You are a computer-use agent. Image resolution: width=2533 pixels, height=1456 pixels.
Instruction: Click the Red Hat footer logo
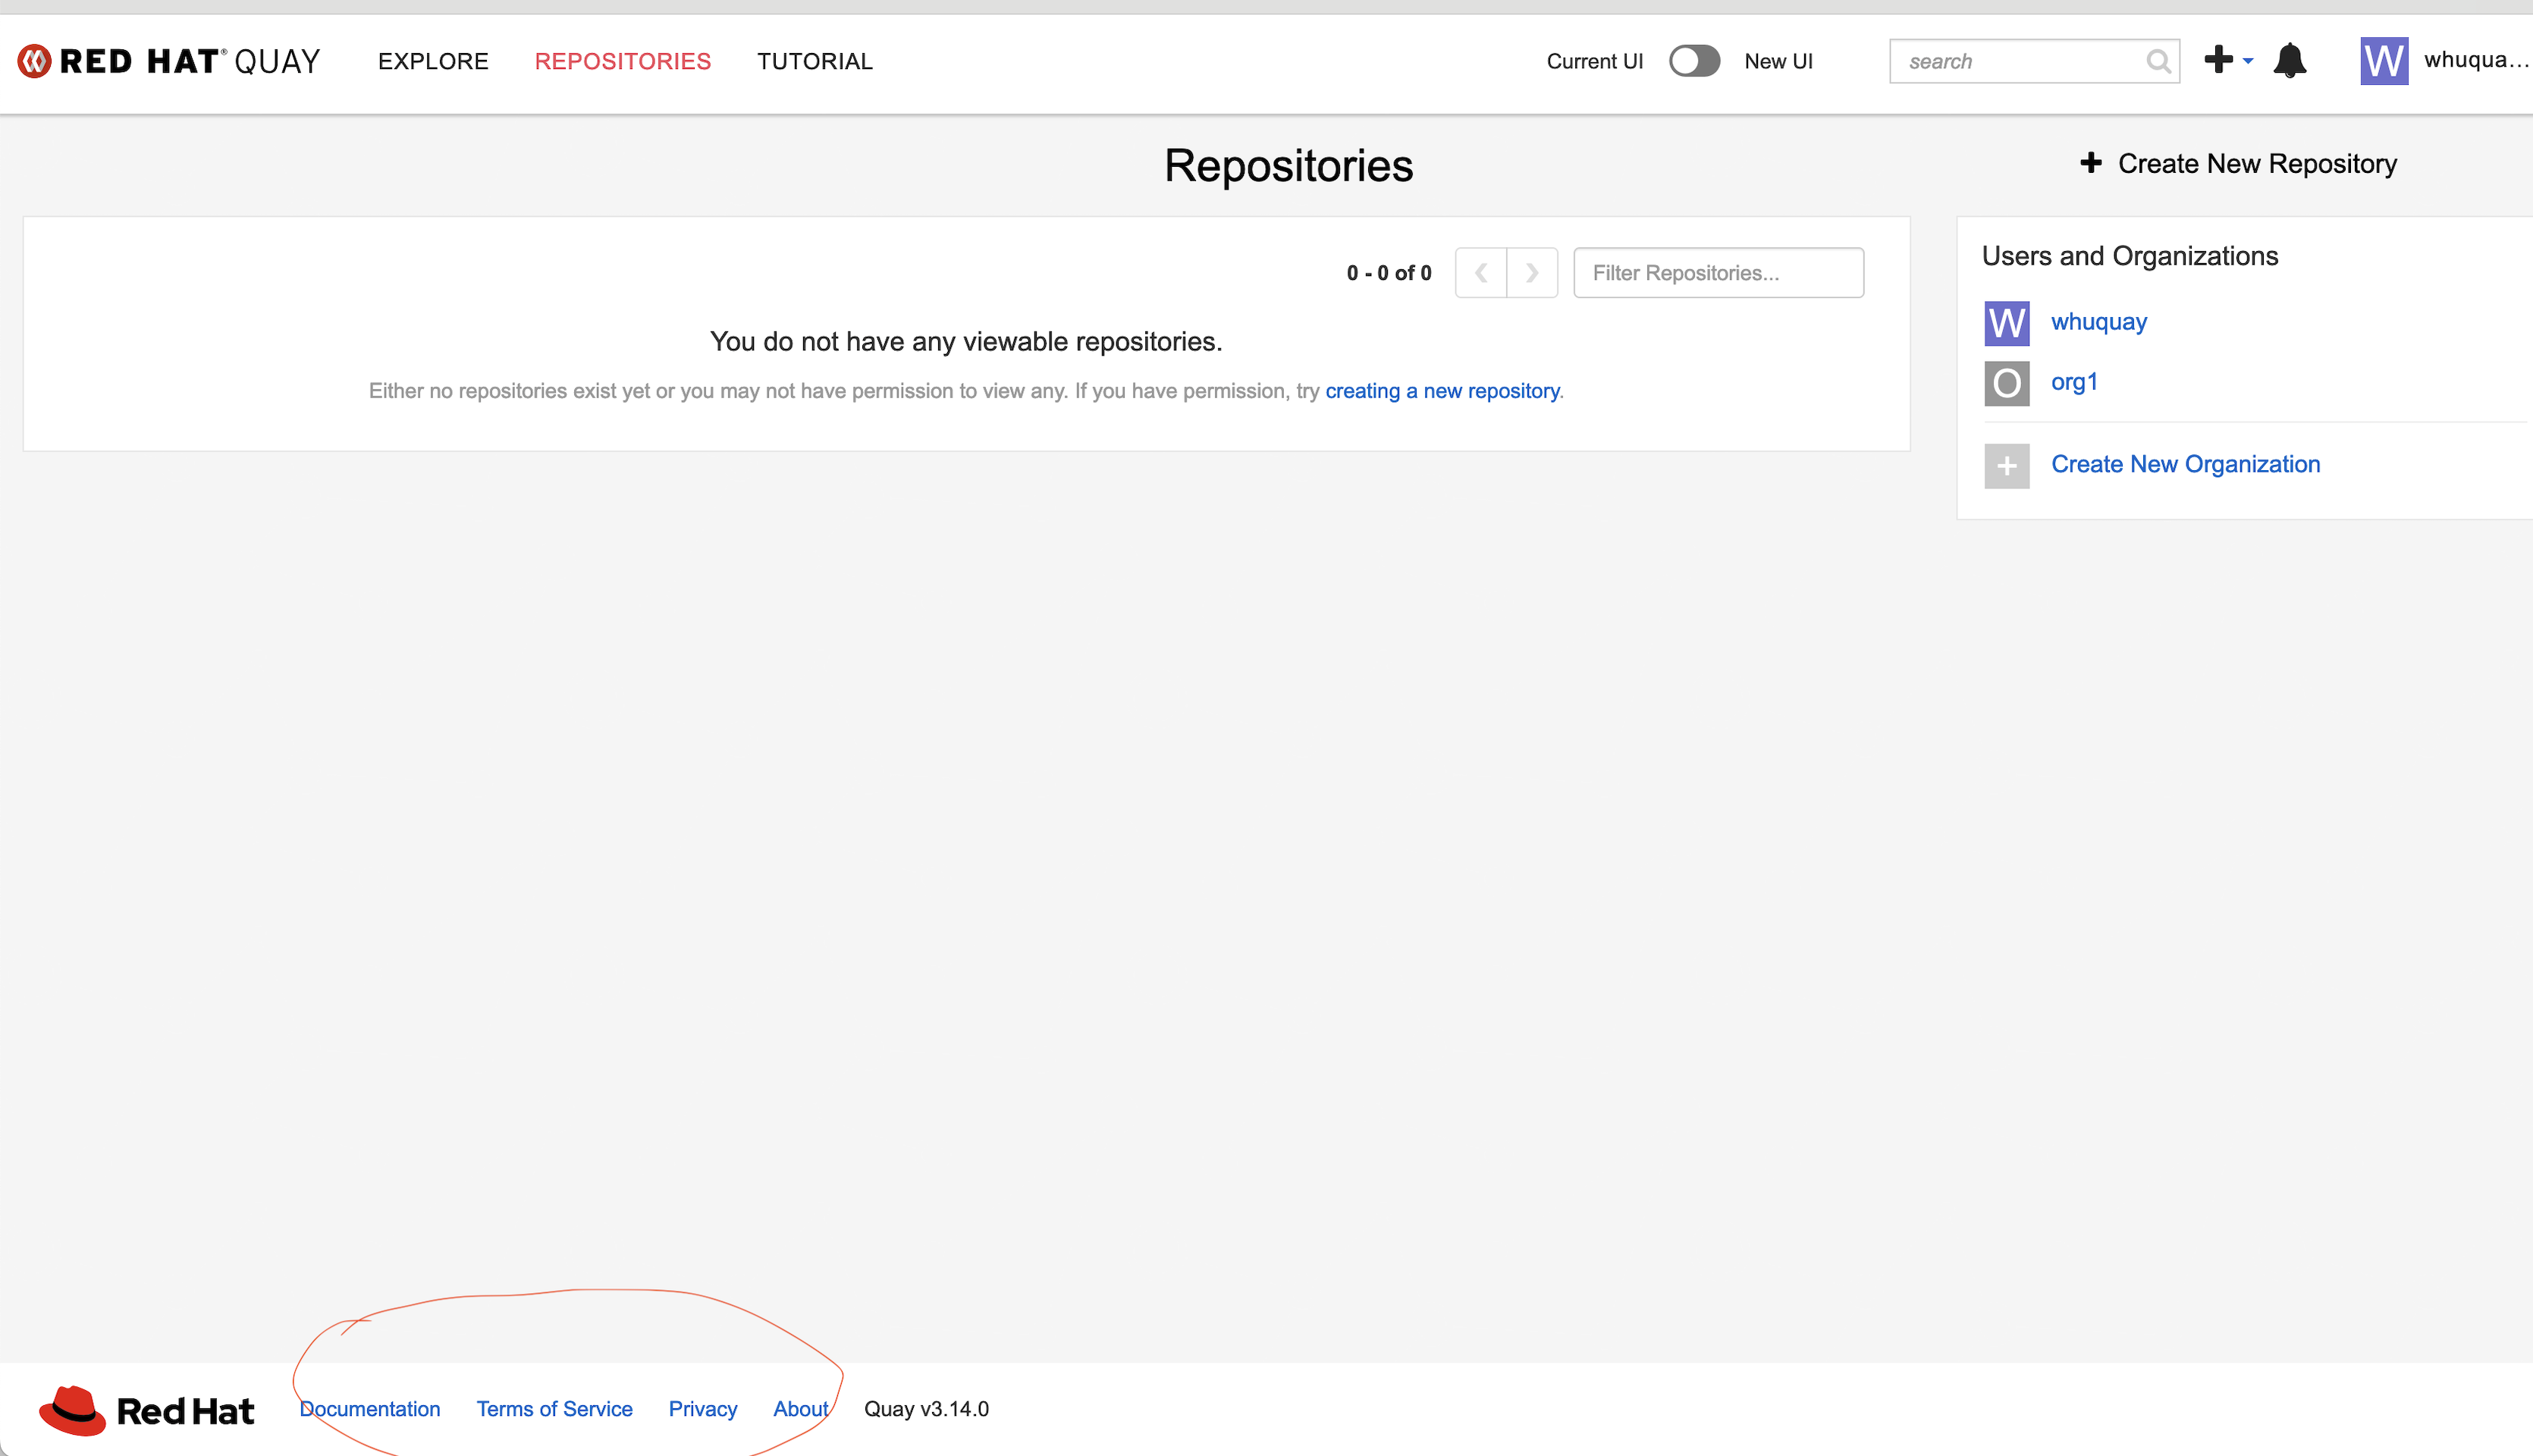(147, 1410)
